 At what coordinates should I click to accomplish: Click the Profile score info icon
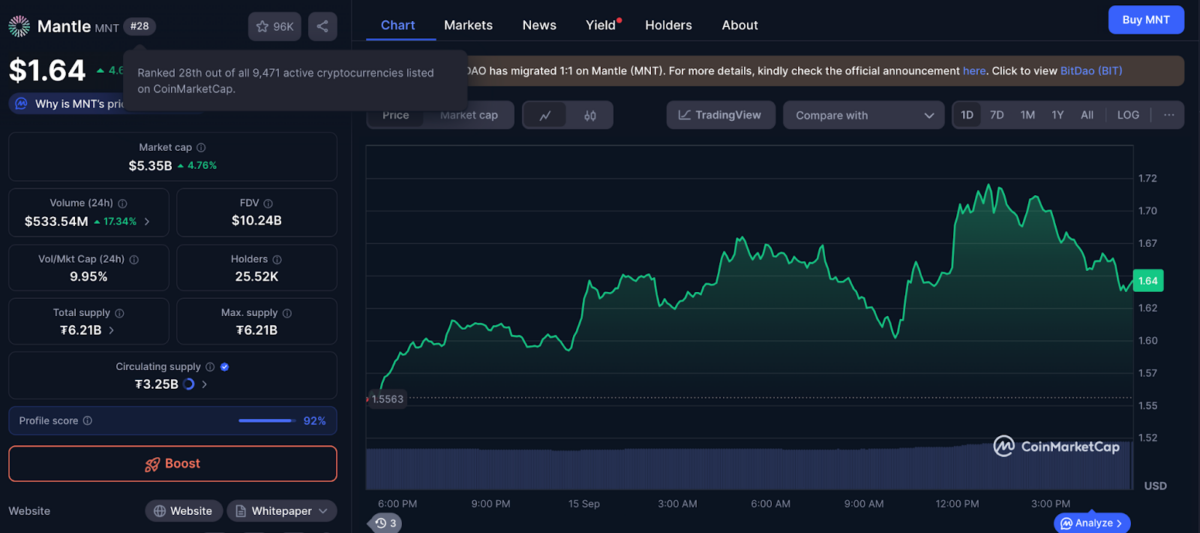tap(88, 421)
